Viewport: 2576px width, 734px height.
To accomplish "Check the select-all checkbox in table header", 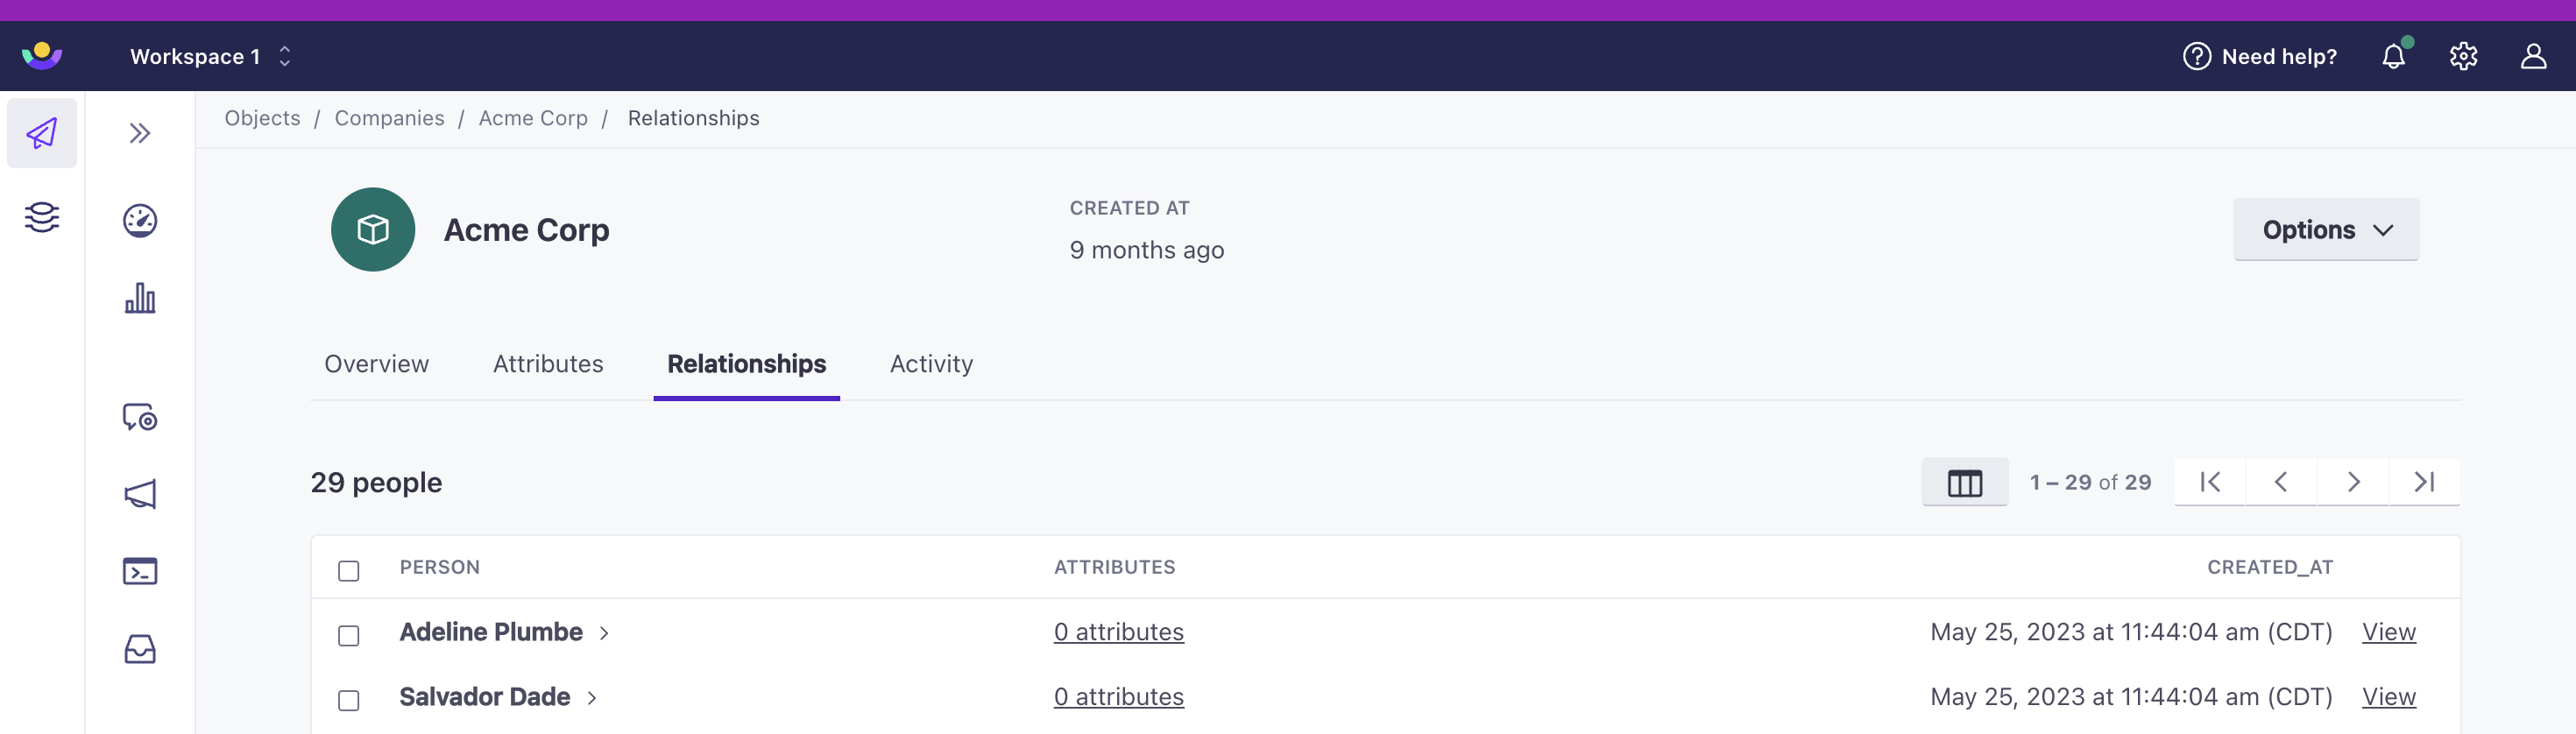I will (349, 571).
